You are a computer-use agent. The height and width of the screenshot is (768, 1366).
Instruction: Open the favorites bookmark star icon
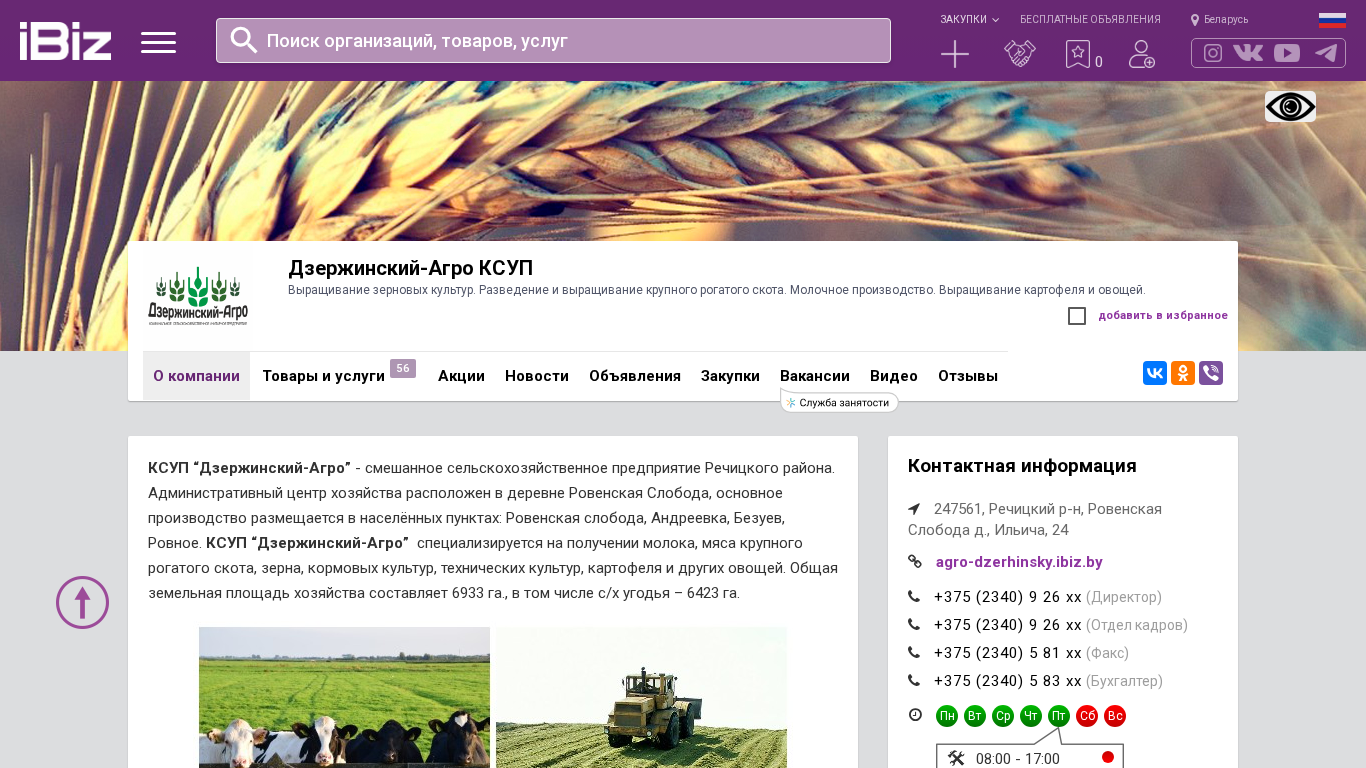[1078, 54]
